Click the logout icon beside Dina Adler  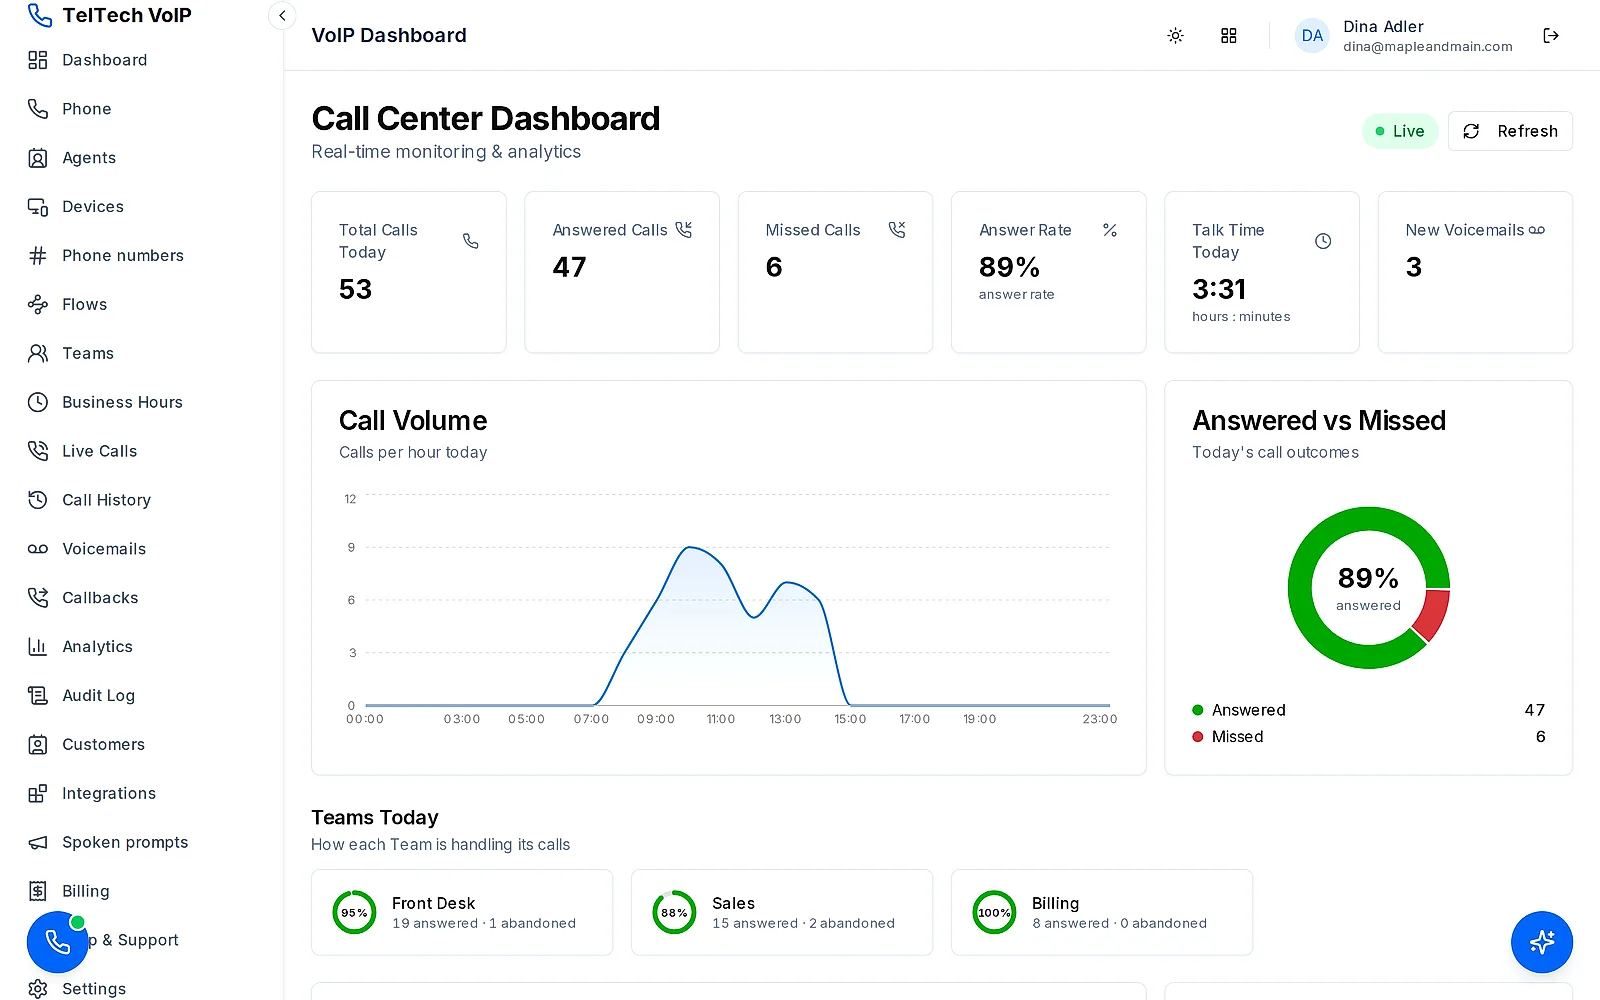(x=1551, y=36)
